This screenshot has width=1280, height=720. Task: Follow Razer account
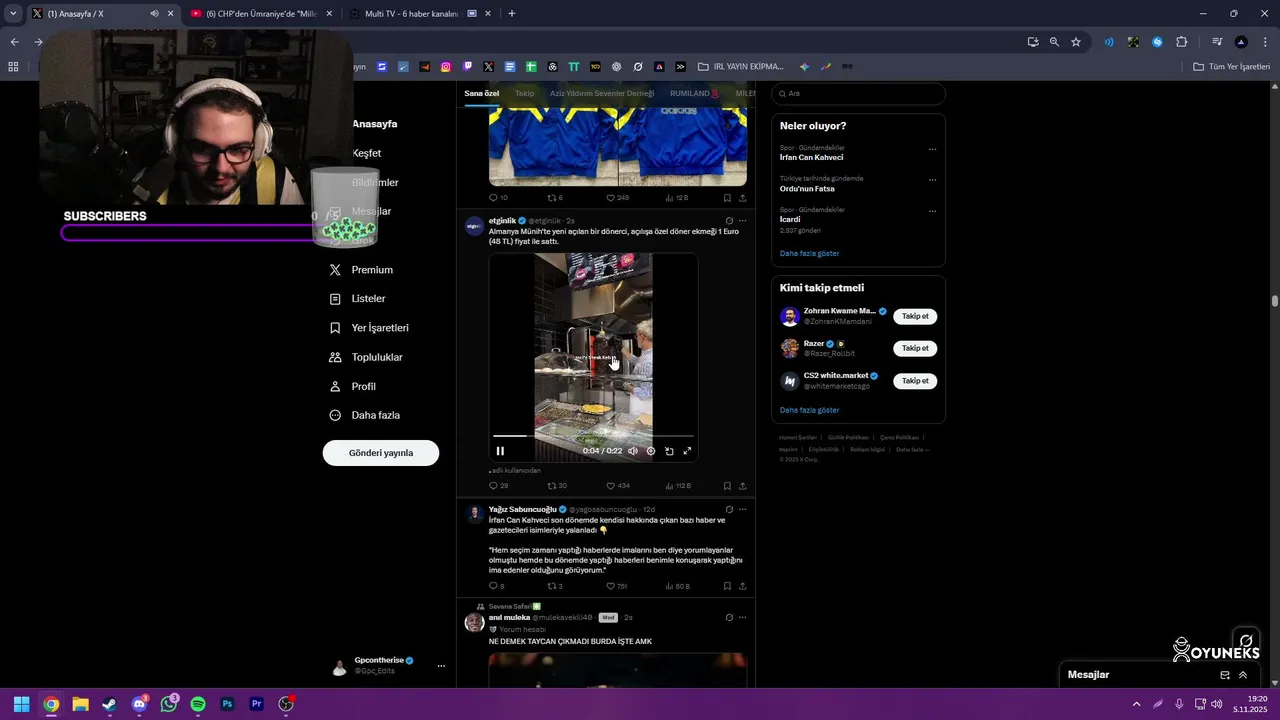point(915,348)
